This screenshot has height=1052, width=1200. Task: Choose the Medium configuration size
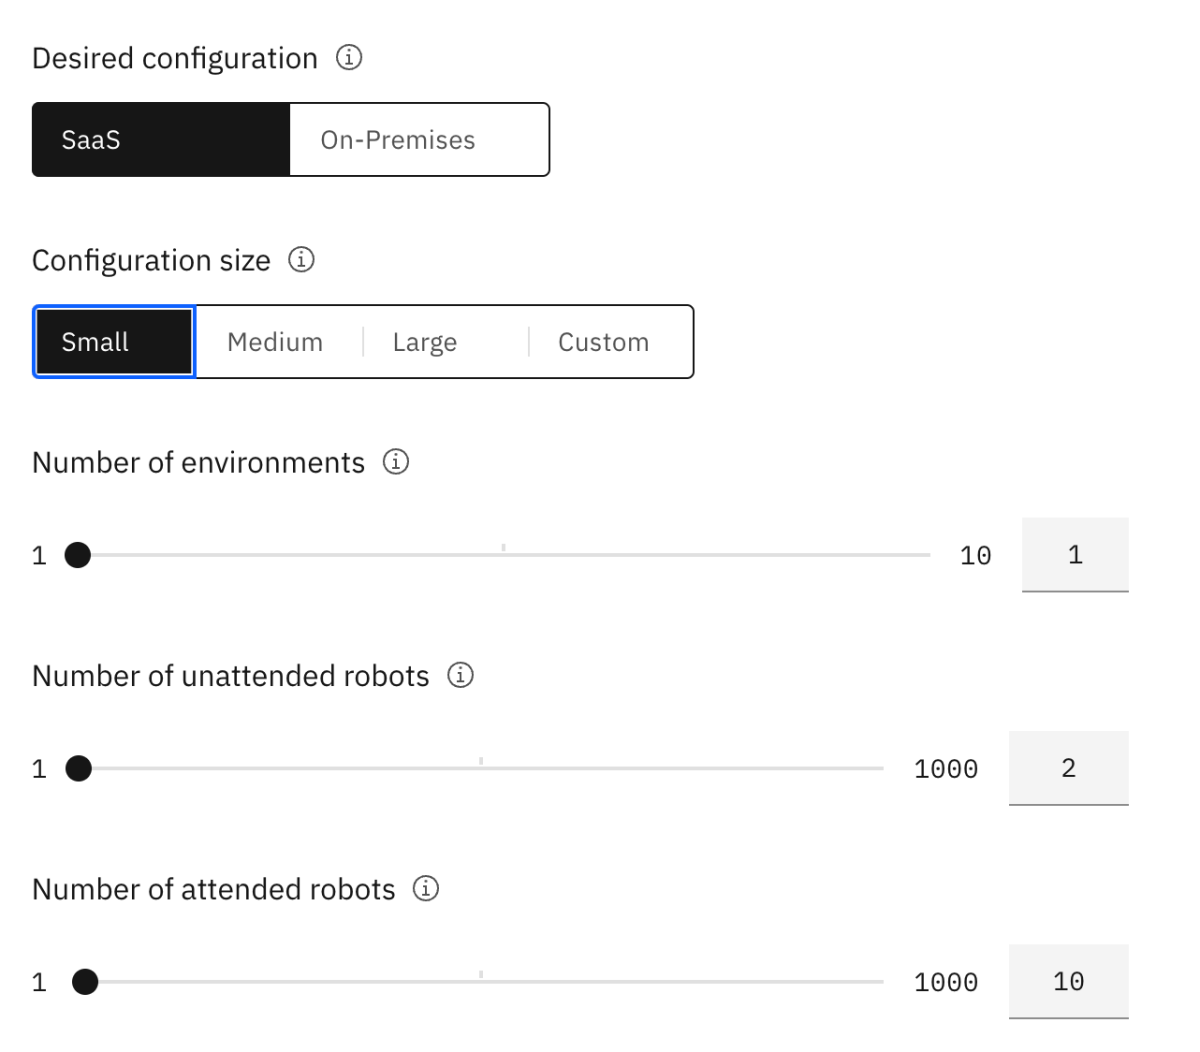pos(275,341)
